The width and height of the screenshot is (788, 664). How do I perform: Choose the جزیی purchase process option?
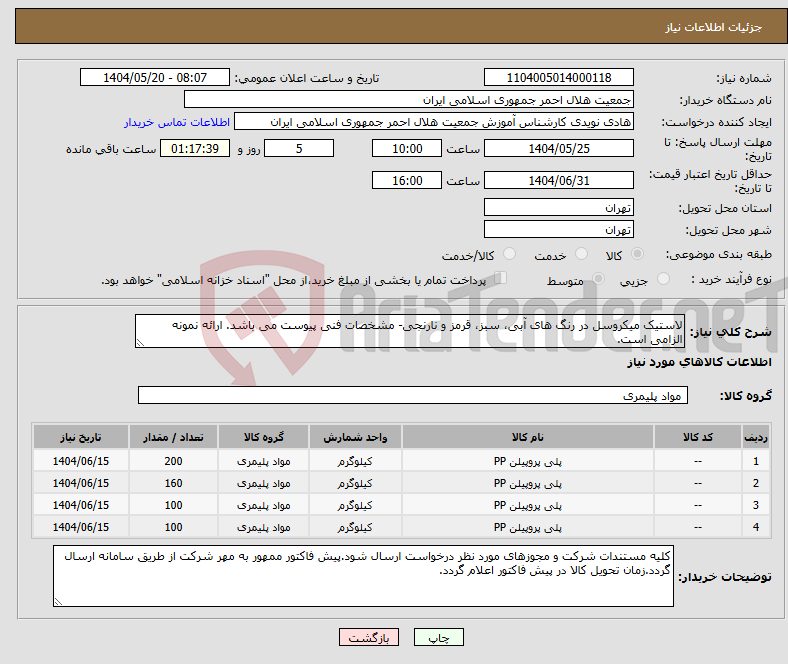pyautogui.click(x=665, y=280)
